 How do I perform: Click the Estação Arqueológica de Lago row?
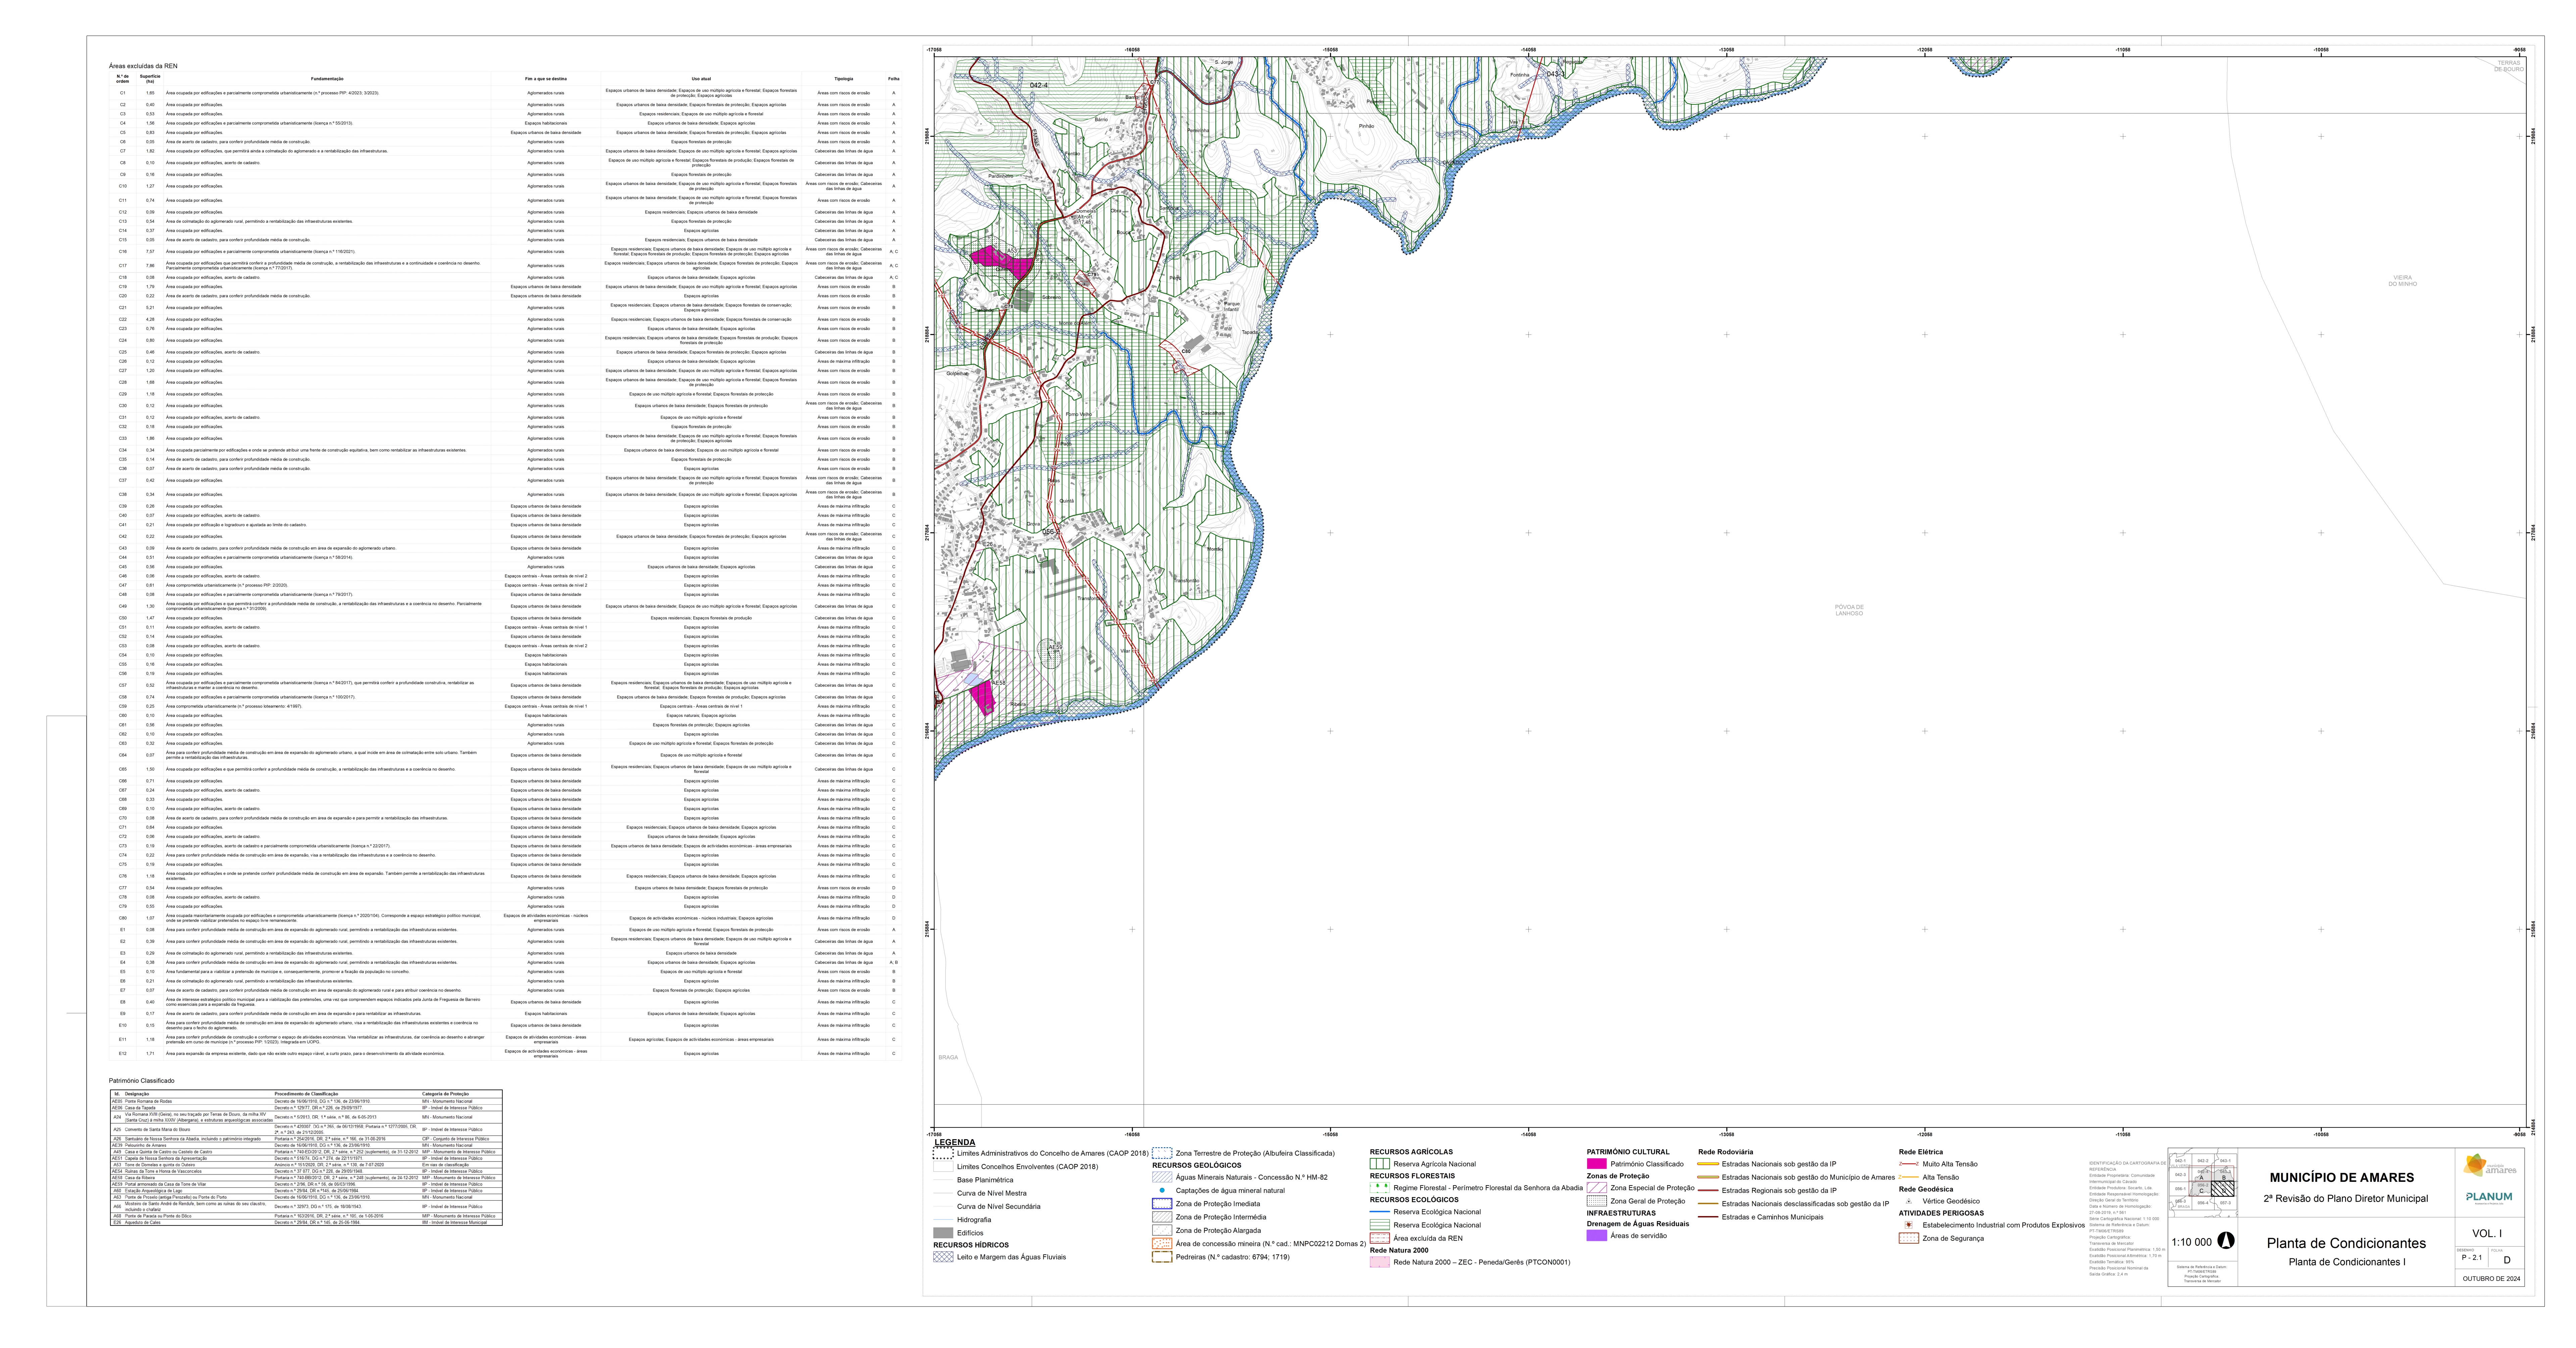(x=306, y=1191)
